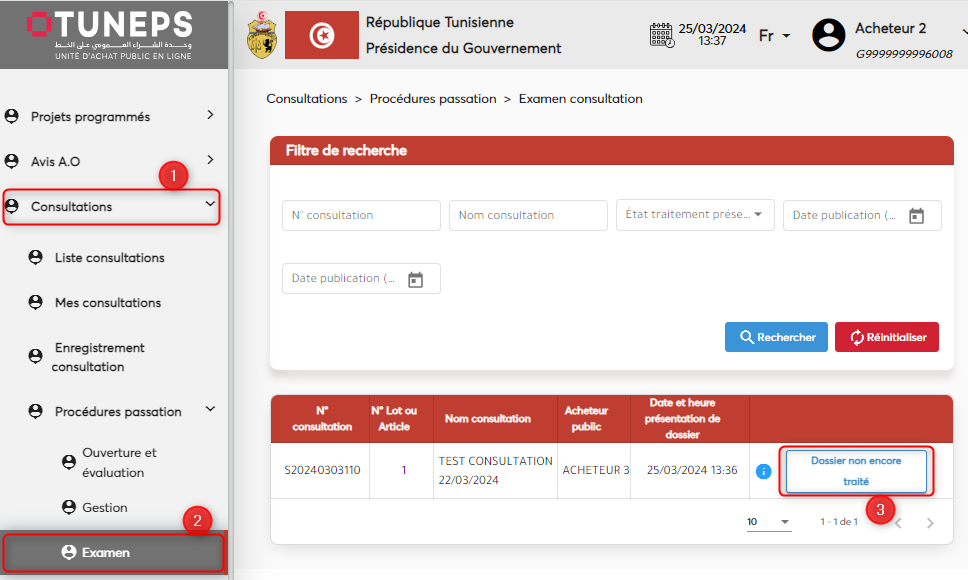Change rows per page from 10
The height and width of the screenshot is (580, 968).
tap(769, 522)
